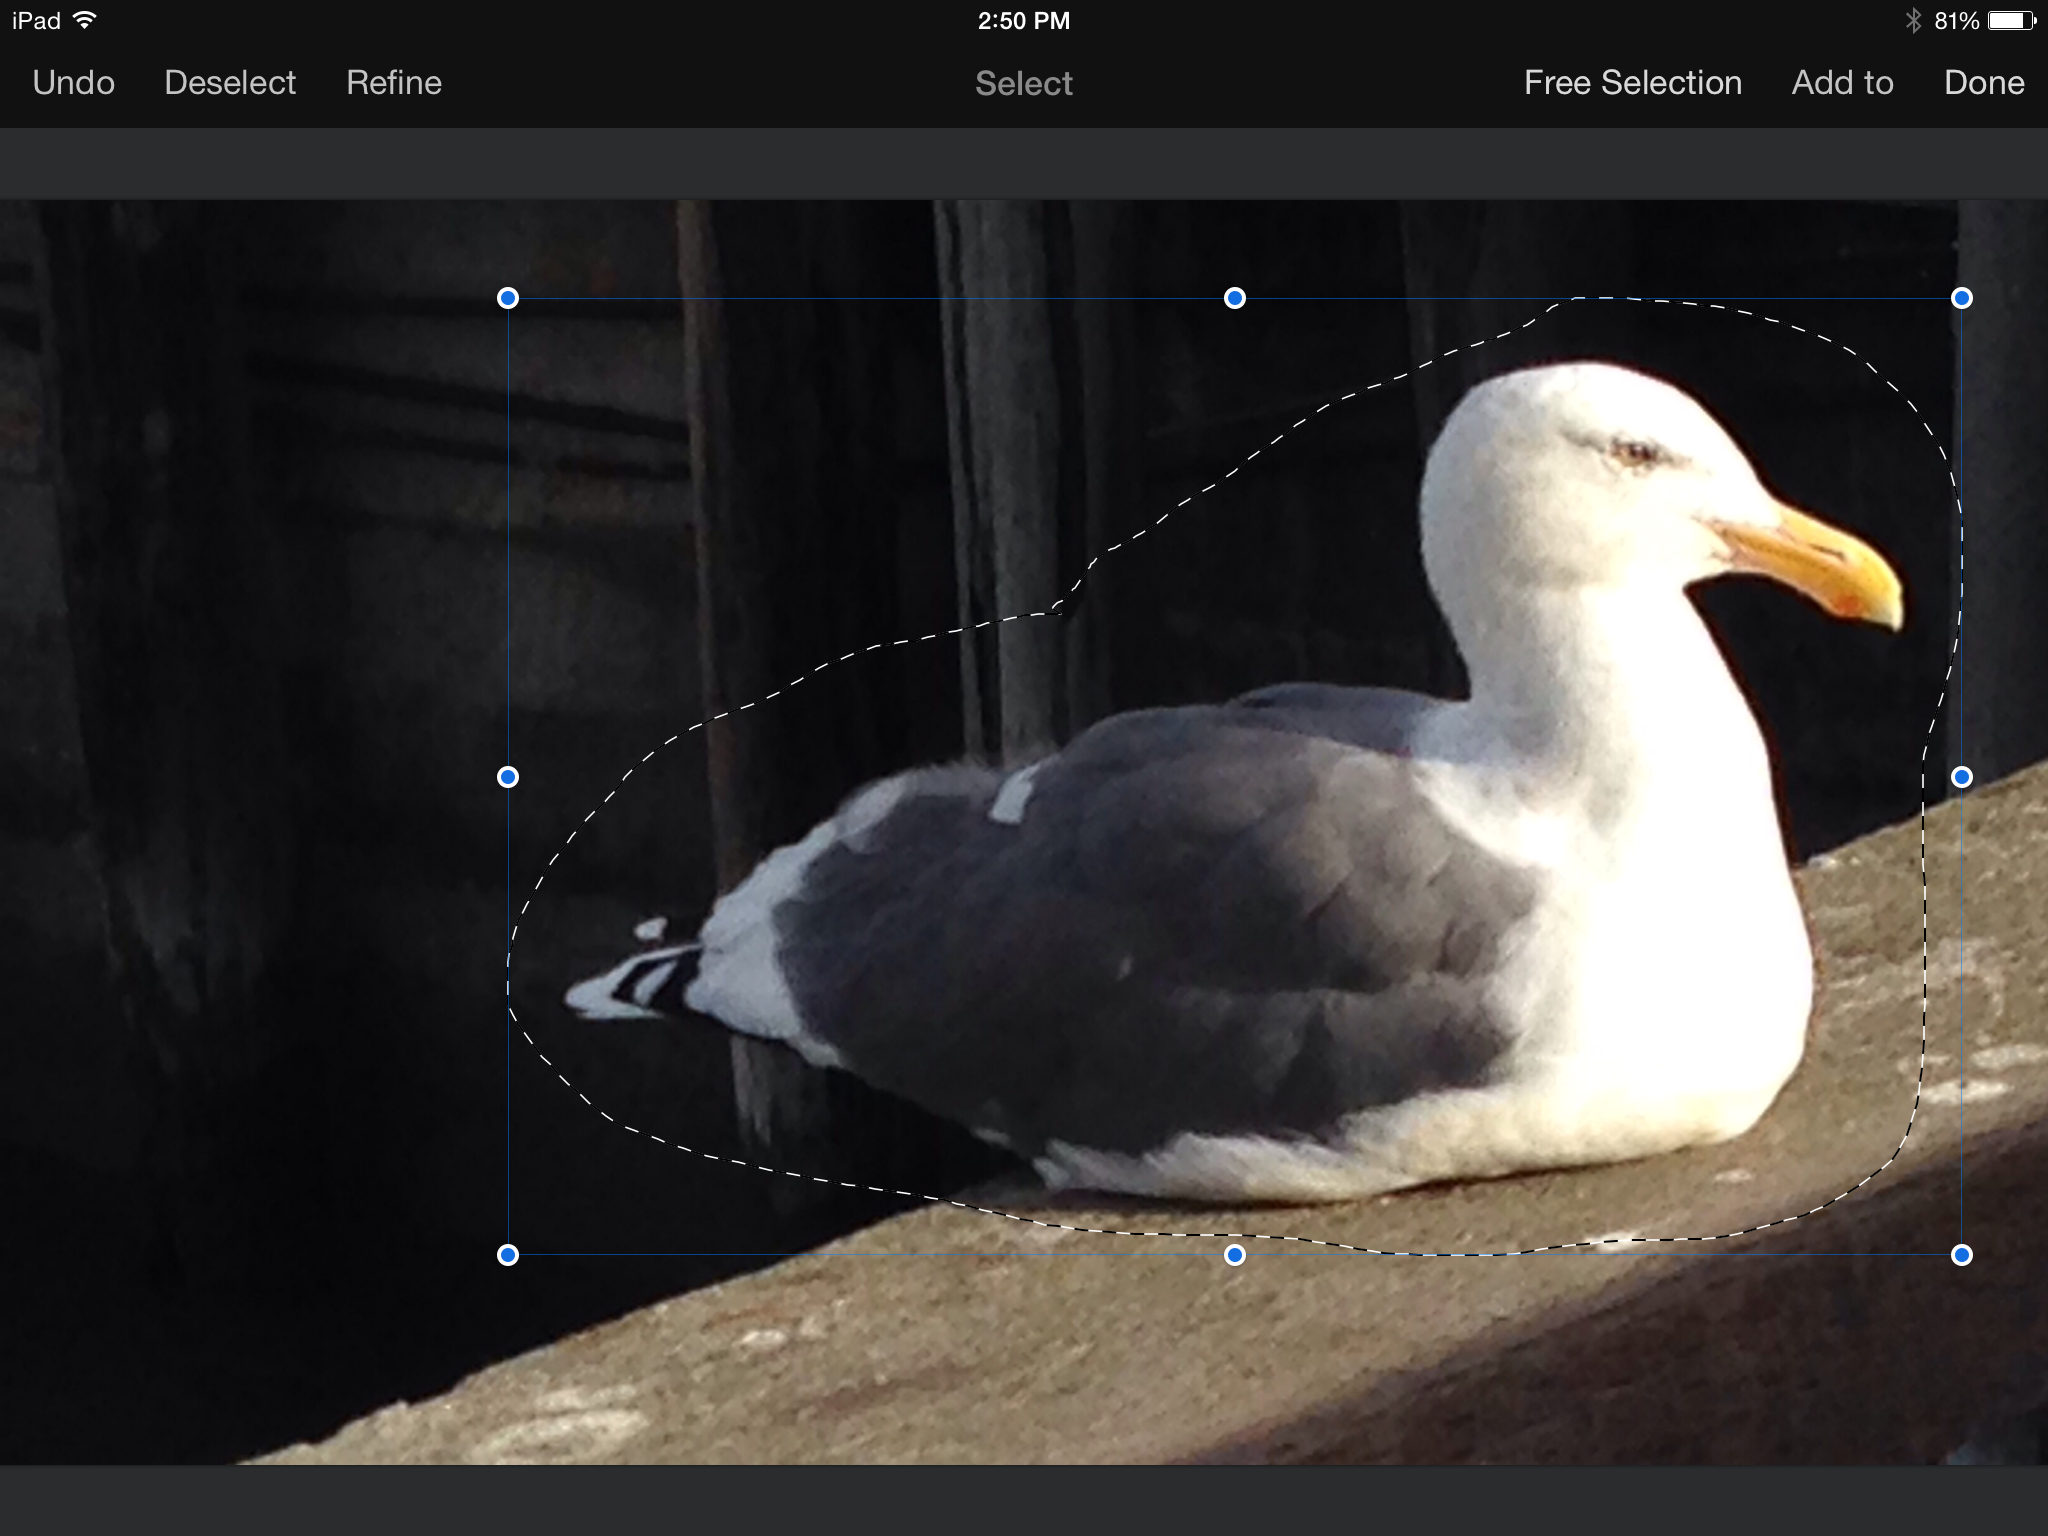Image resolution: width=2048 pixels, height=1536 pixels.
Task: Tap the 2:50 PM clock
Action: [x=1024, y=21]
